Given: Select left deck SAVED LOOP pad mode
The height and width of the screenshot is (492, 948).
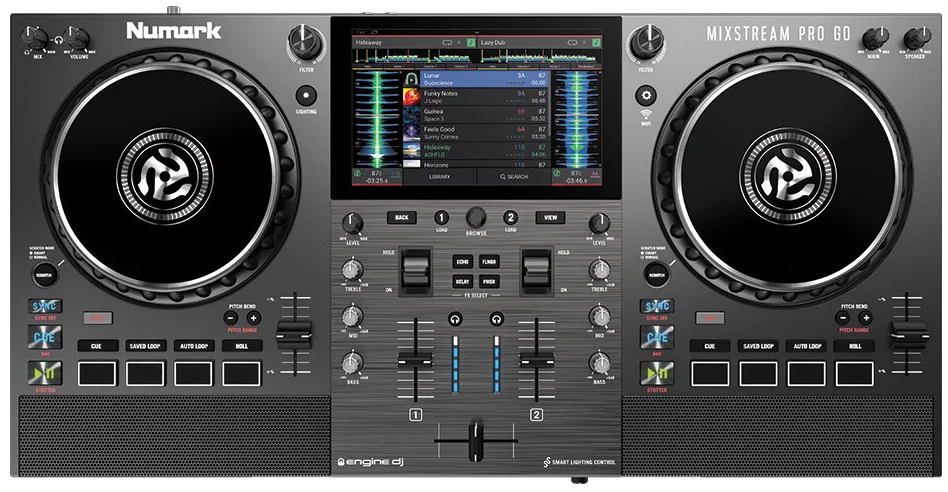Looking at the screenshot, I should coord(145,346).
